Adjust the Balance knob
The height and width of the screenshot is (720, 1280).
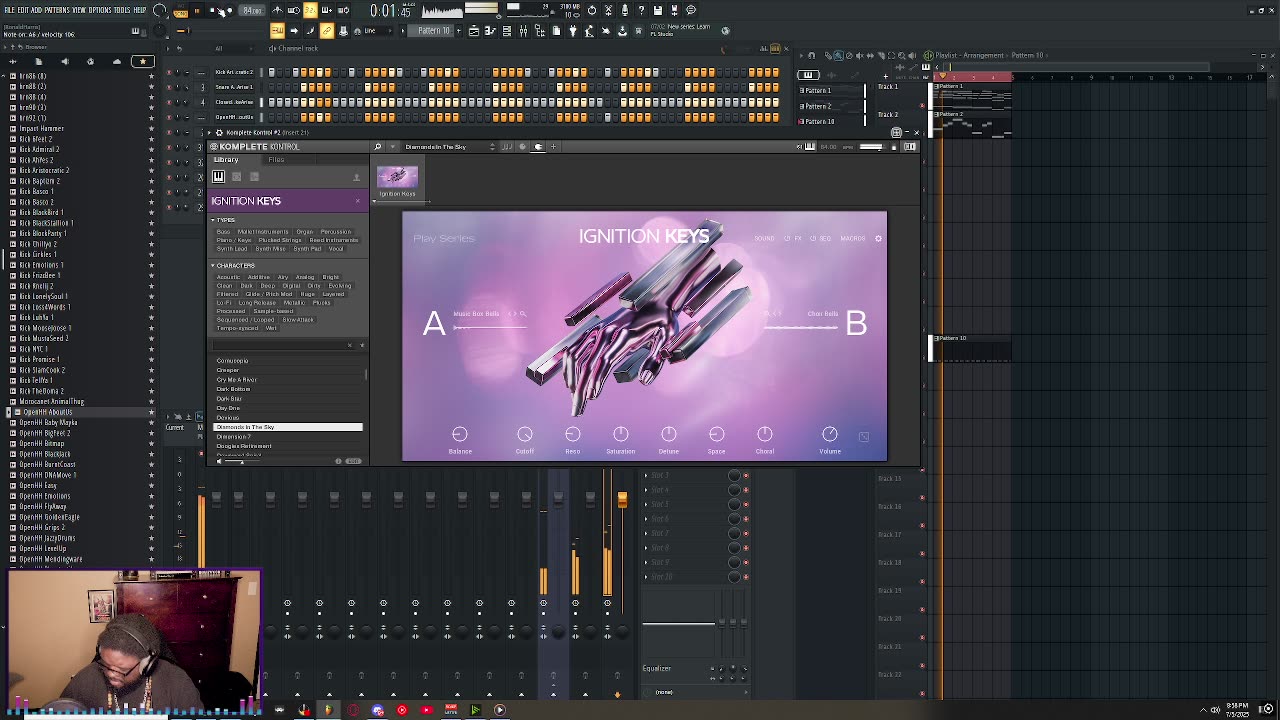click(x=460, y=434)
